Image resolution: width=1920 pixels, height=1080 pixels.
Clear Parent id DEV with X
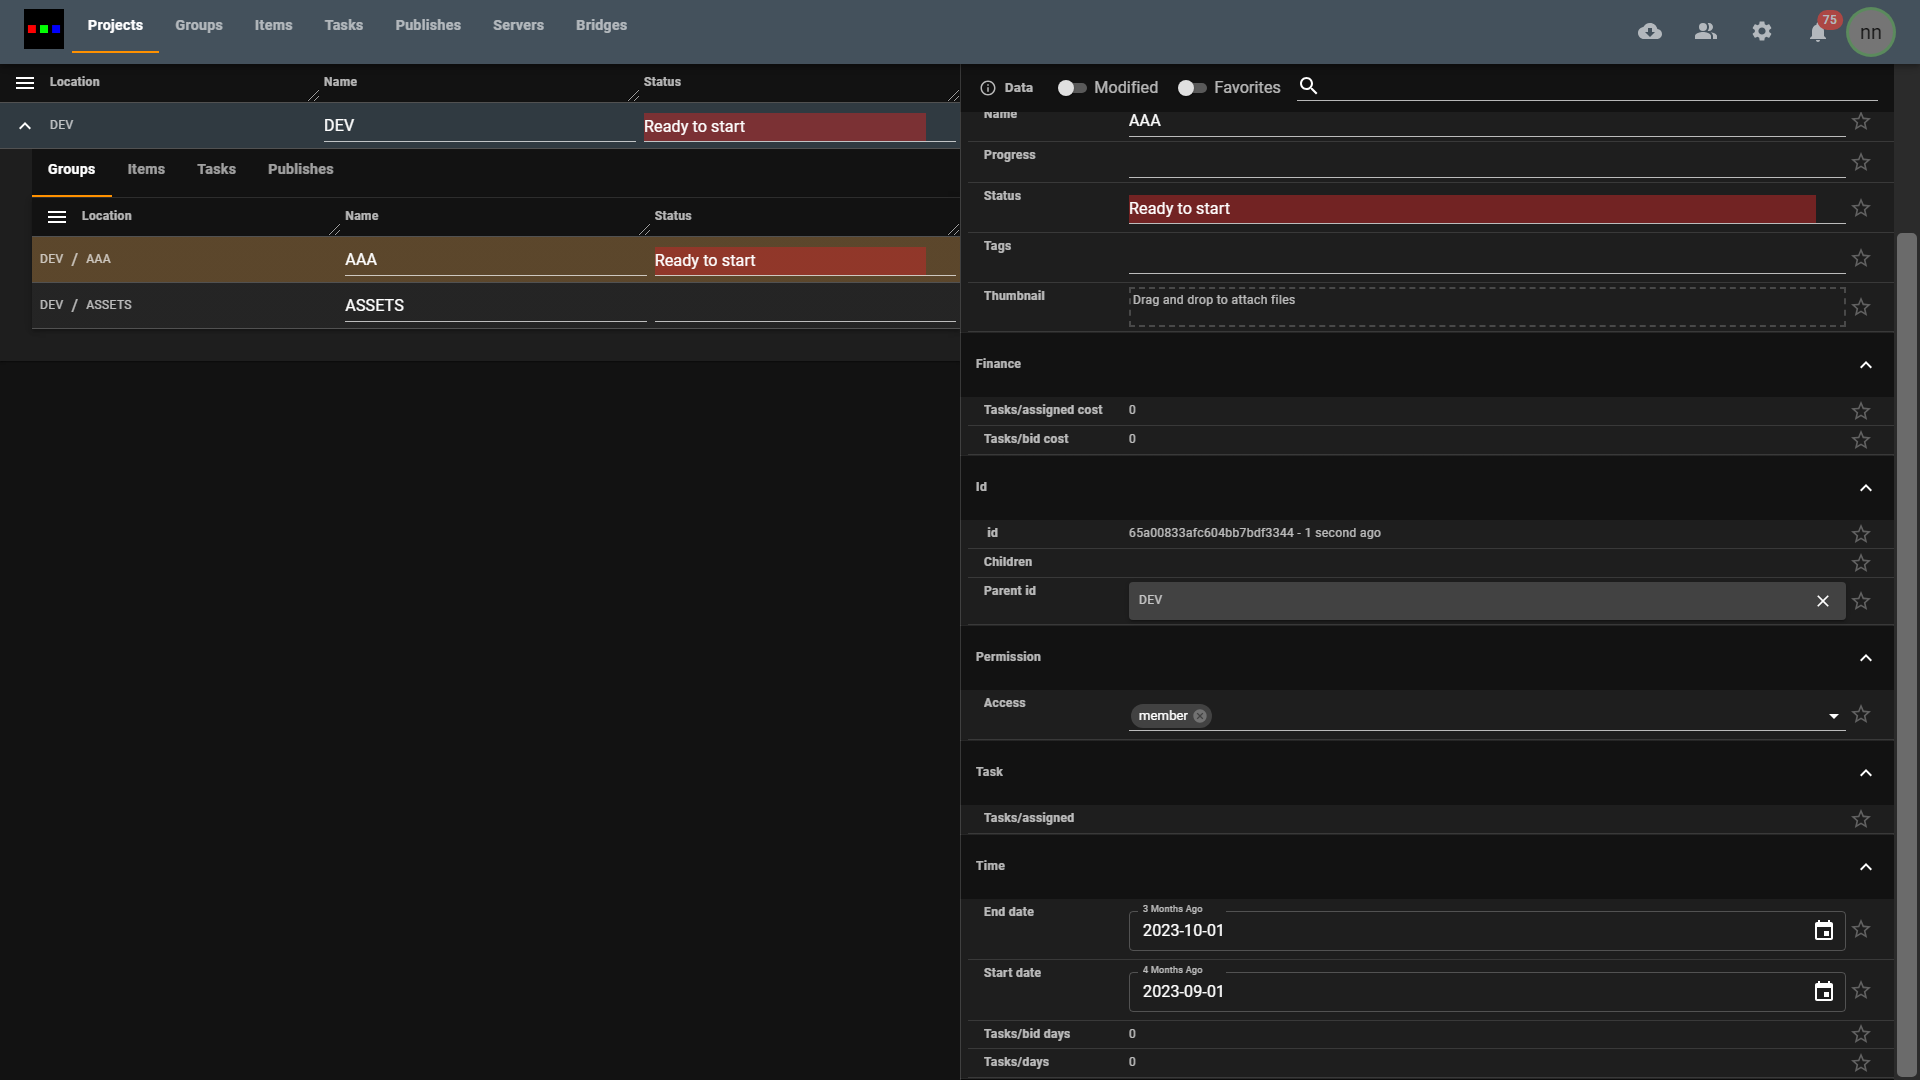(1822, 601)
